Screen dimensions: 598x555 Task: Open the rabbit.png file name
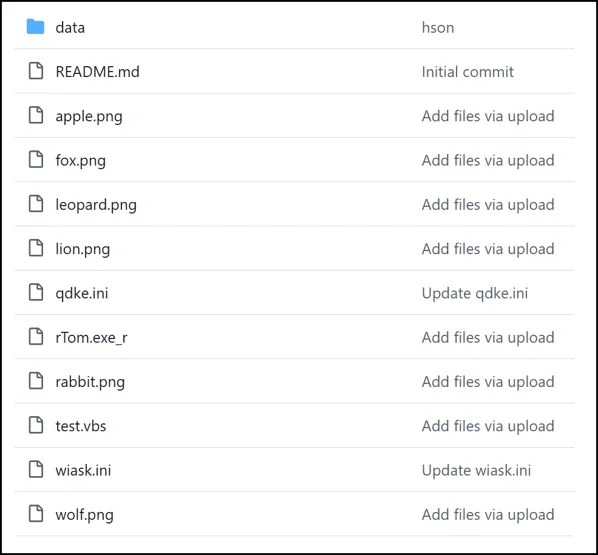tap(90, 382)
